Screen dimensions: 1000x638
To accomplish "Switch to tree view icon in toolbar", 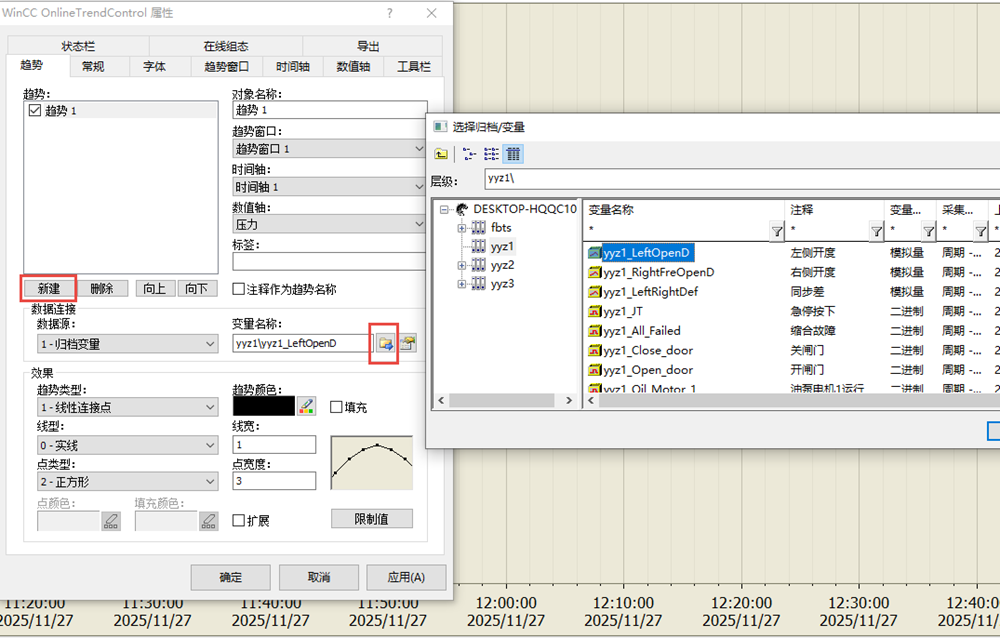I will click(470, 154).
